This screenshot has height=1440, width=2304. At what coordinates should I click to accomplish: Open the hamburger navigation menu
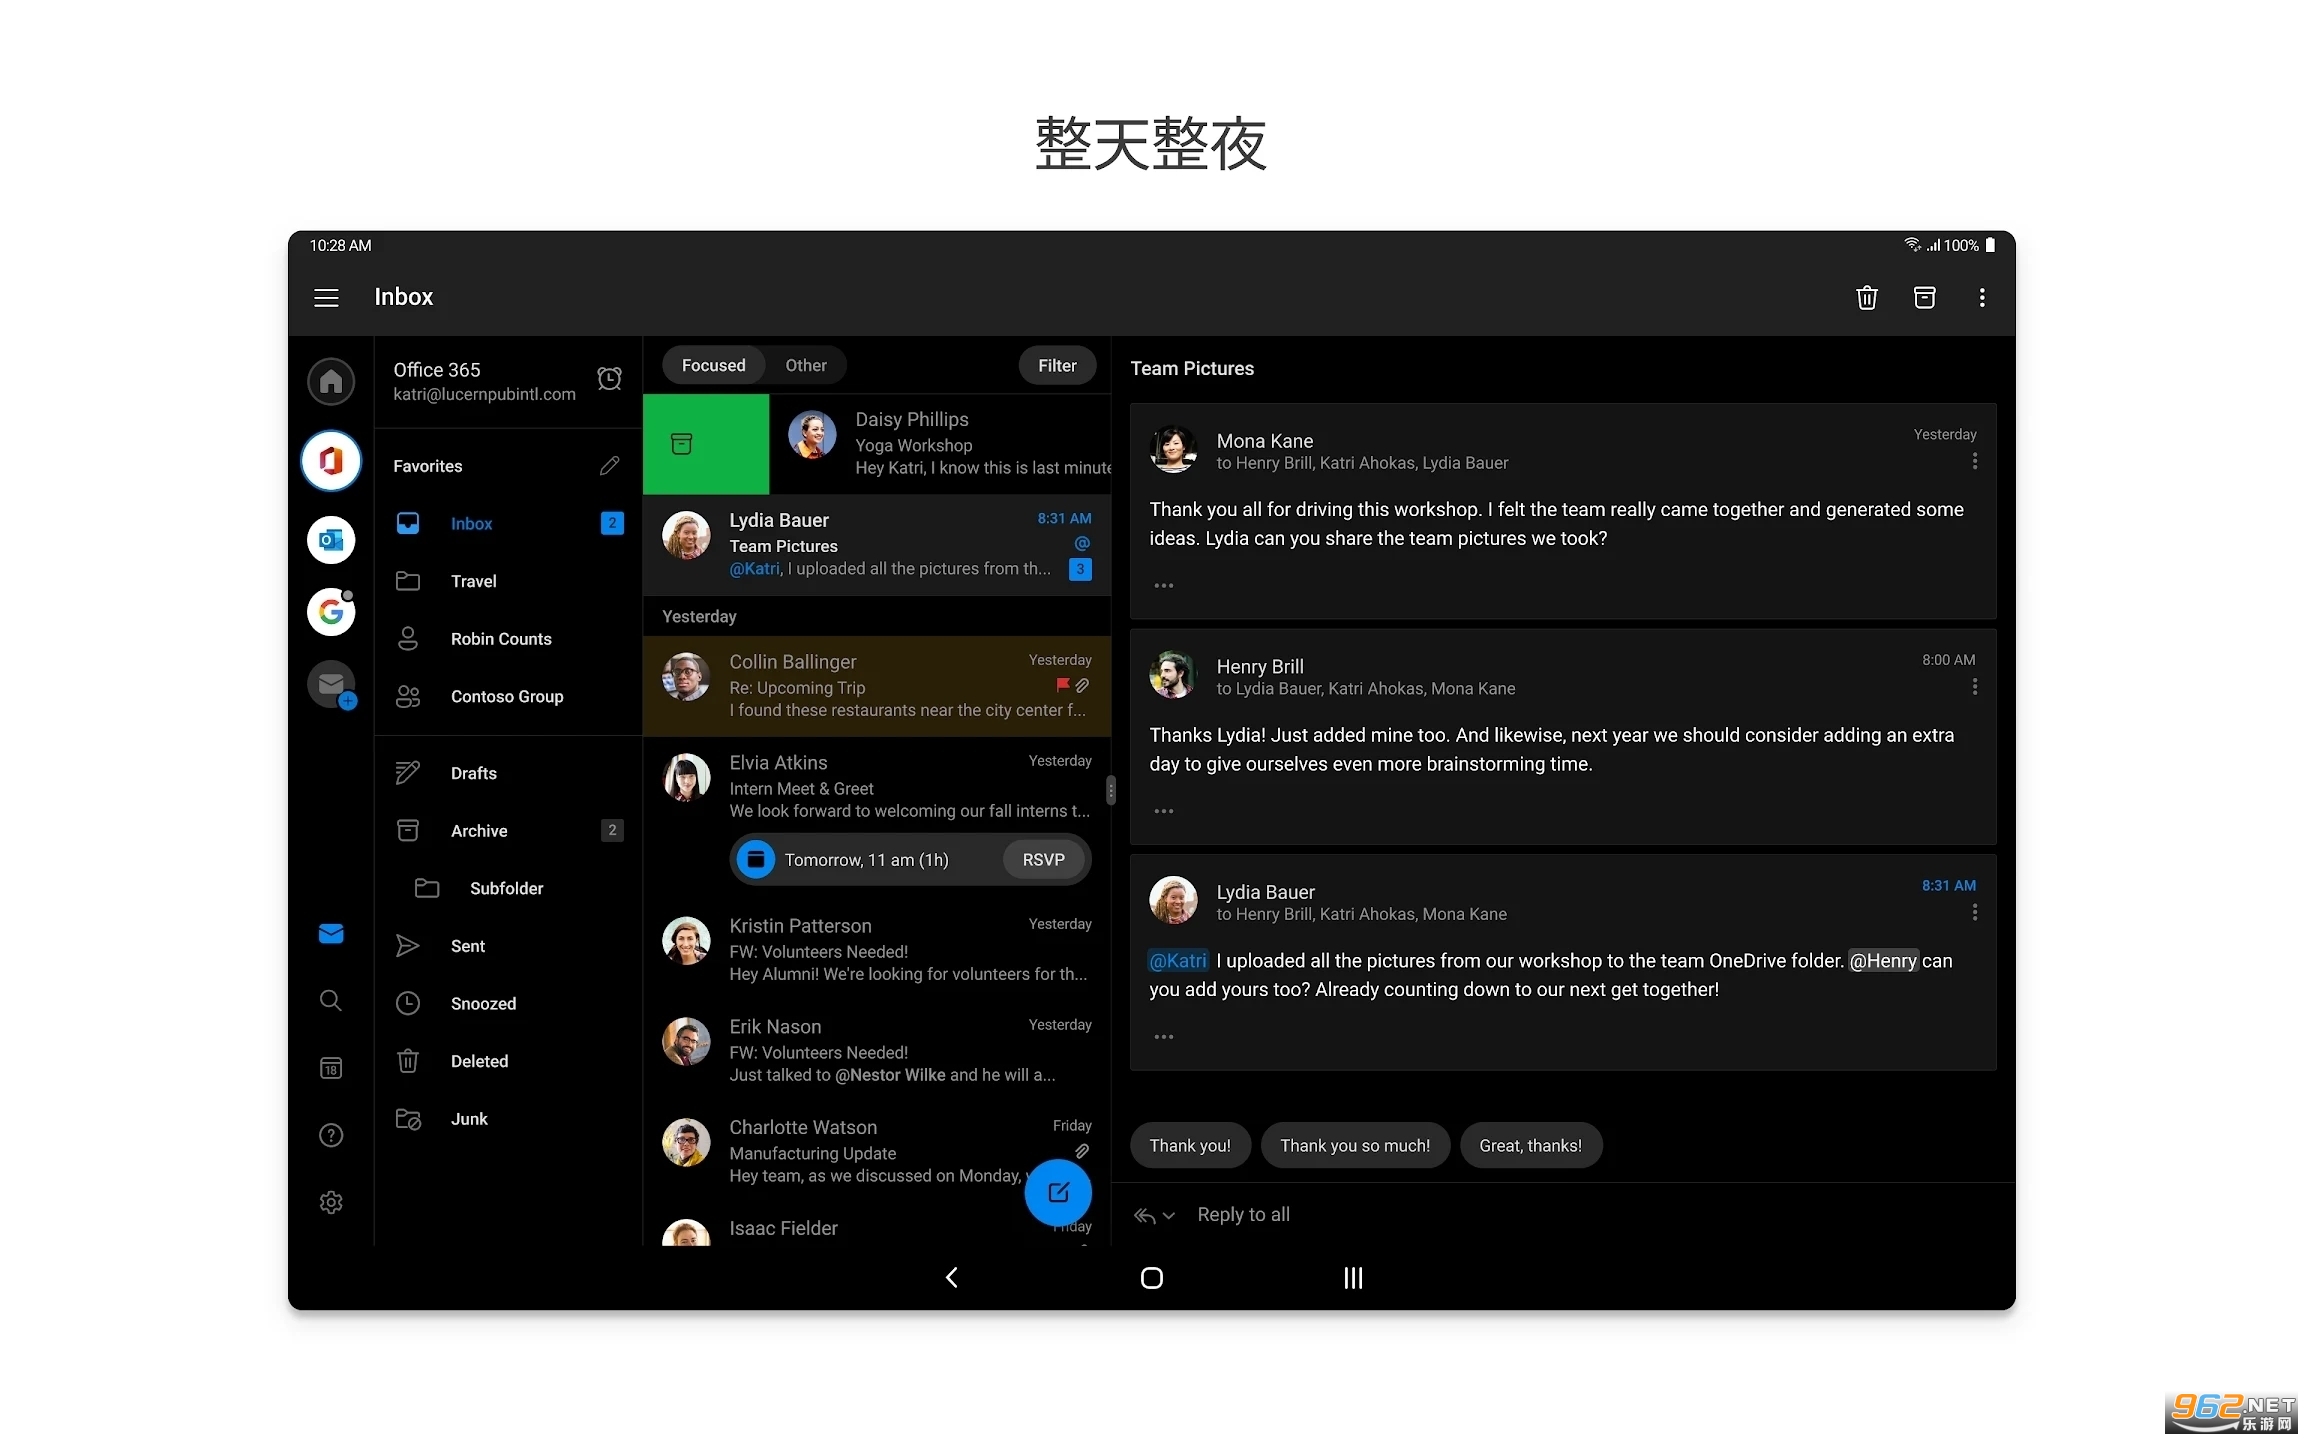coord(326,298)
